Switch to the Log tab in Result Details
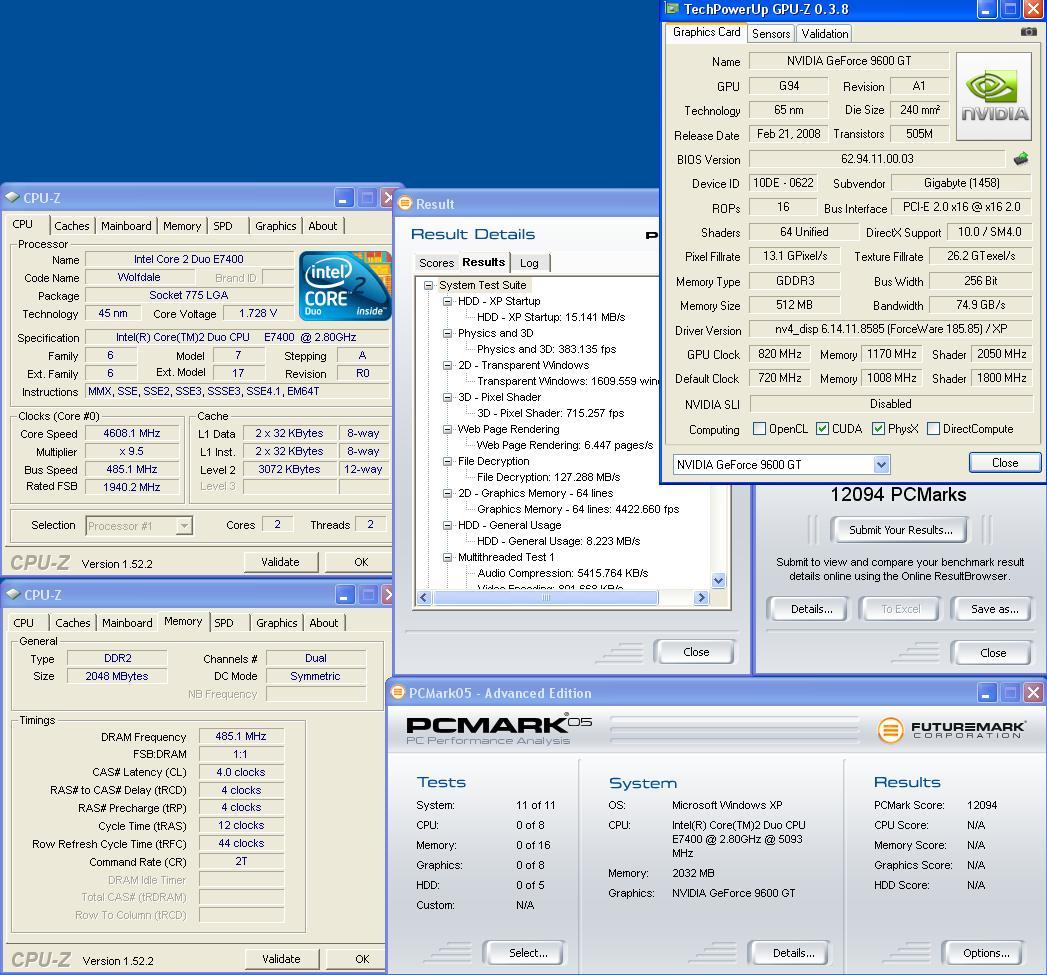Viewport: 1047px width, 975px height. click(530, 262)
